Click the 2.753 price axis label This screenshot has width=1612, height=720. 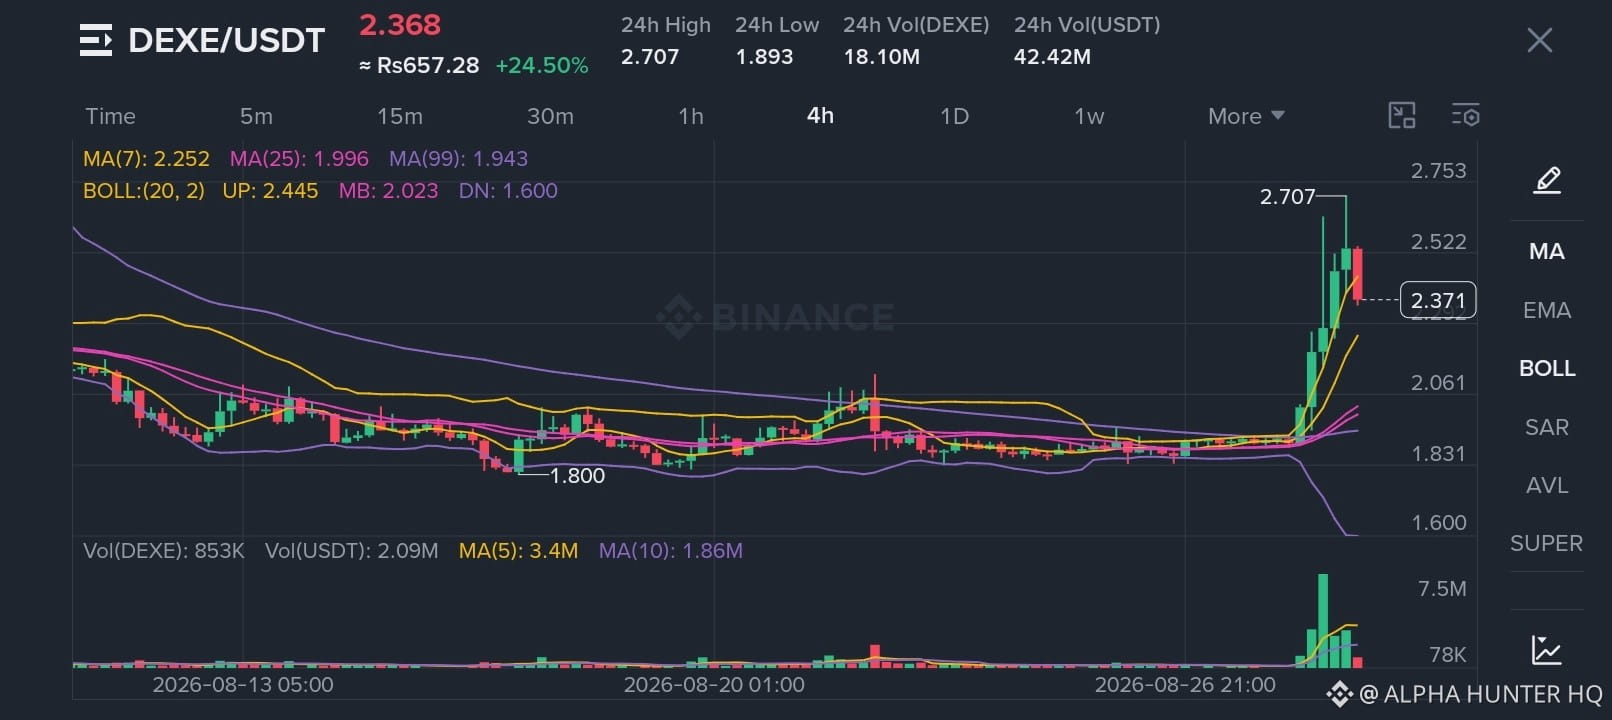click(x=1438, y=171)
